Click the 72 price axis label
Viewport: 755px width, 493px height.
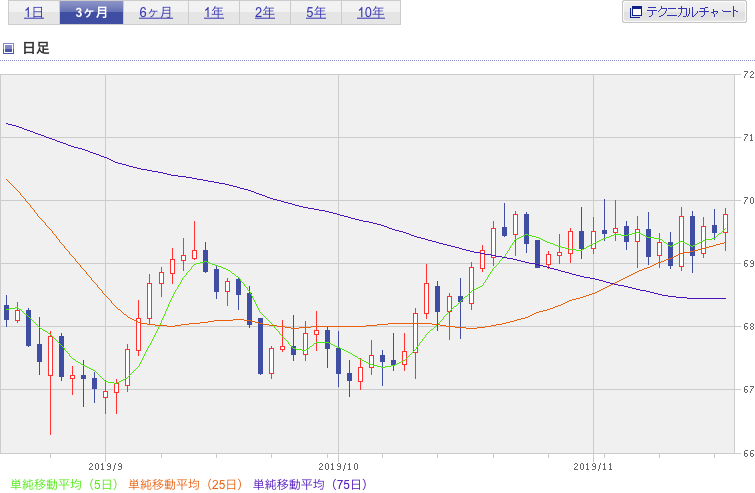[748, 75]
